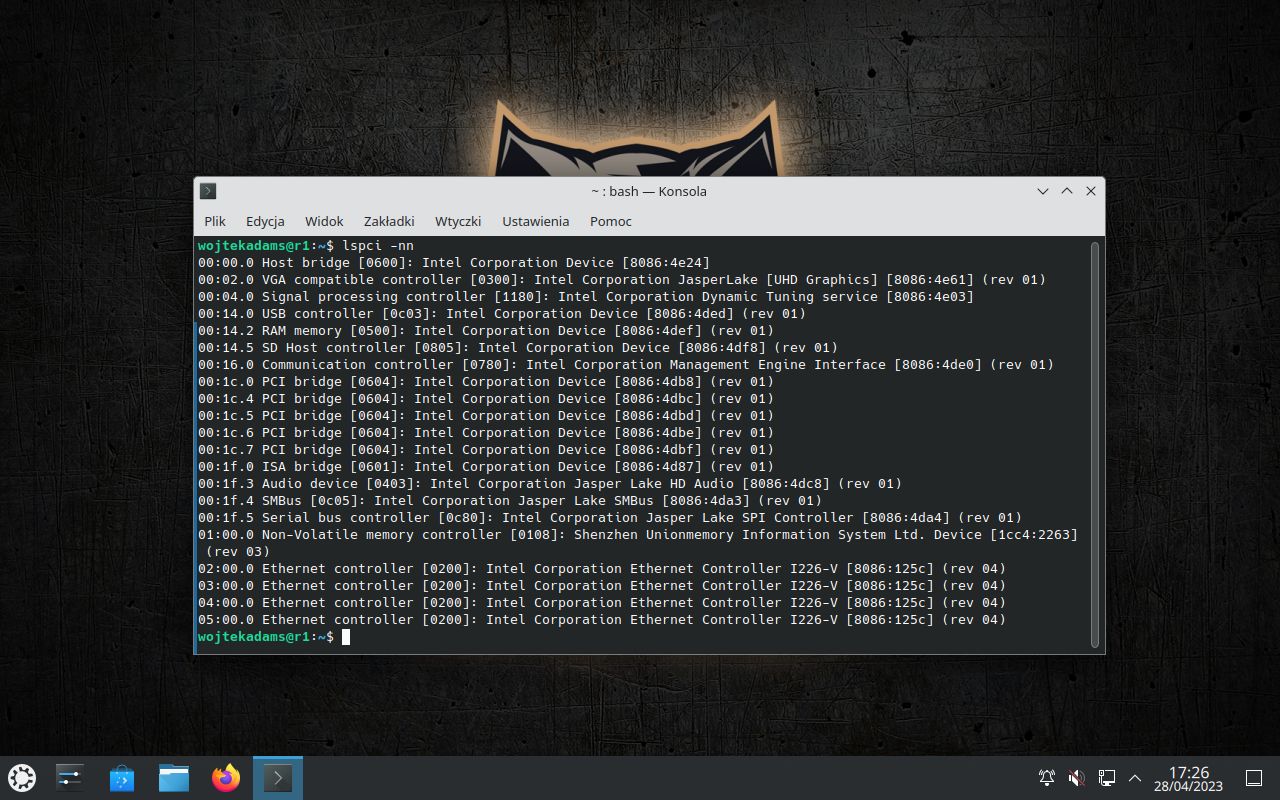Click the USB controller [0c03] line
This screenshot has width=1280, height=800.
pos(502,313)
